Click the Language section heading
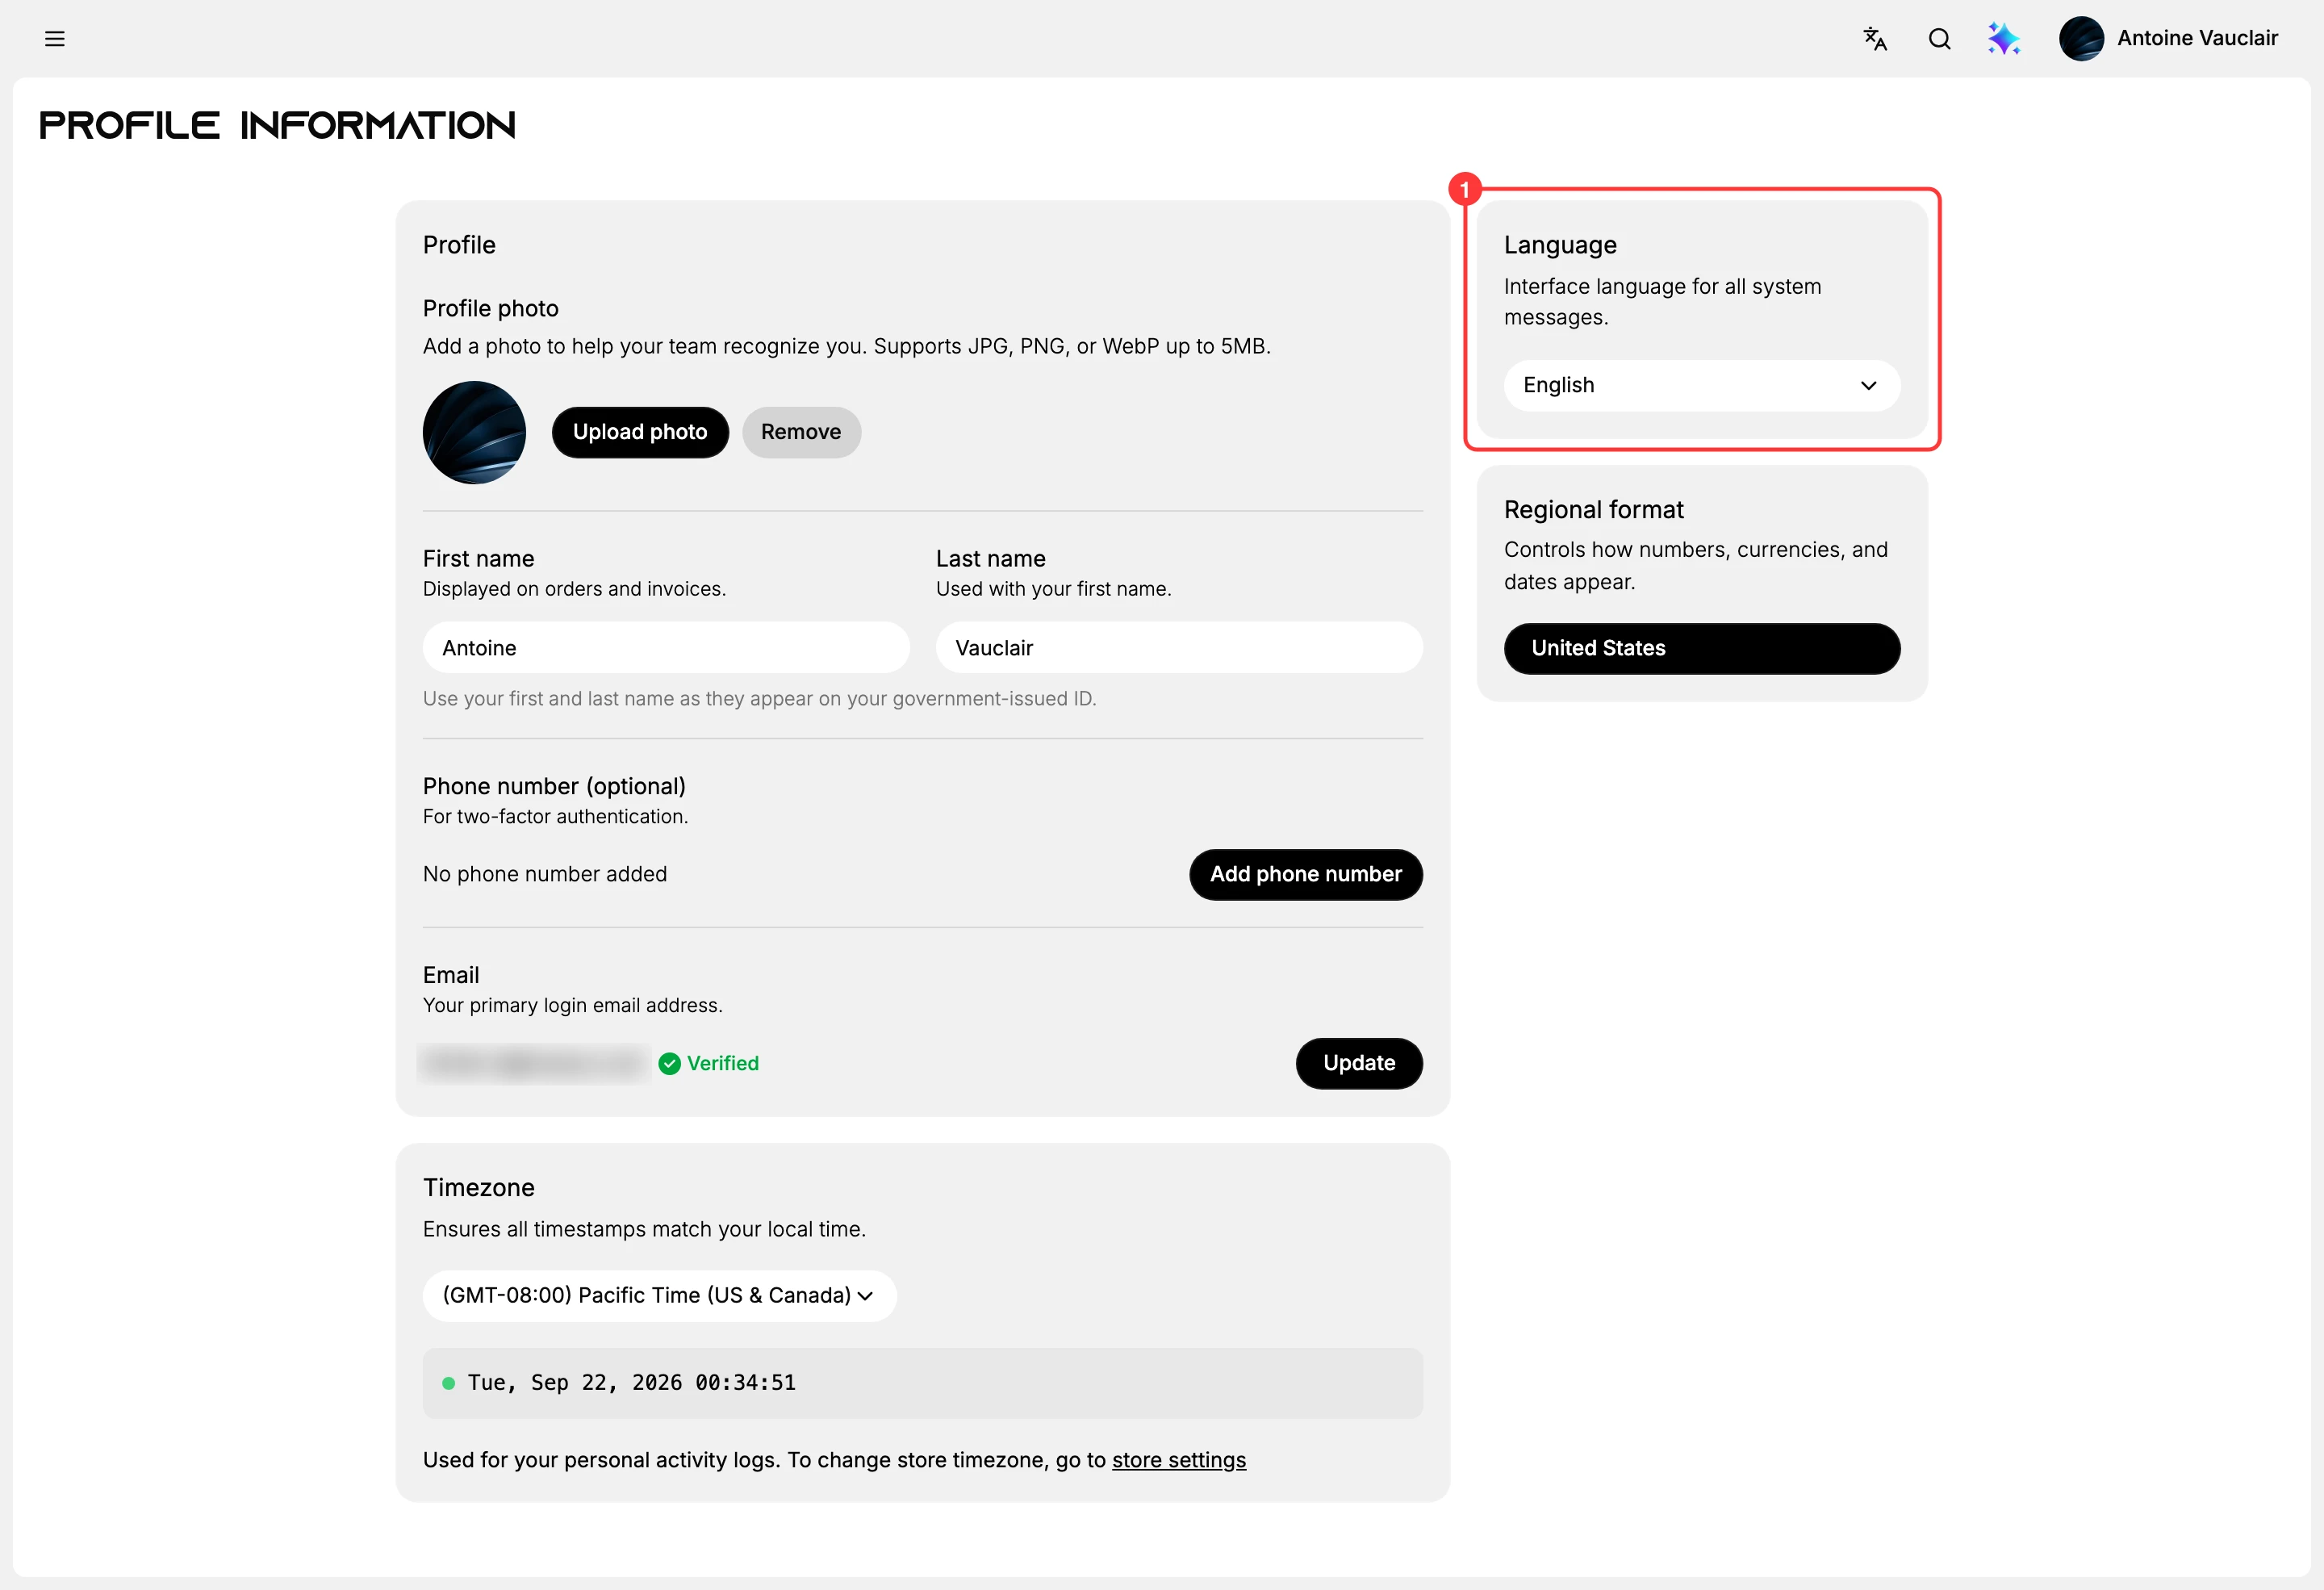Image resolution: width=2324 pixels, height=1590 pixels. tap(1560, 245)
